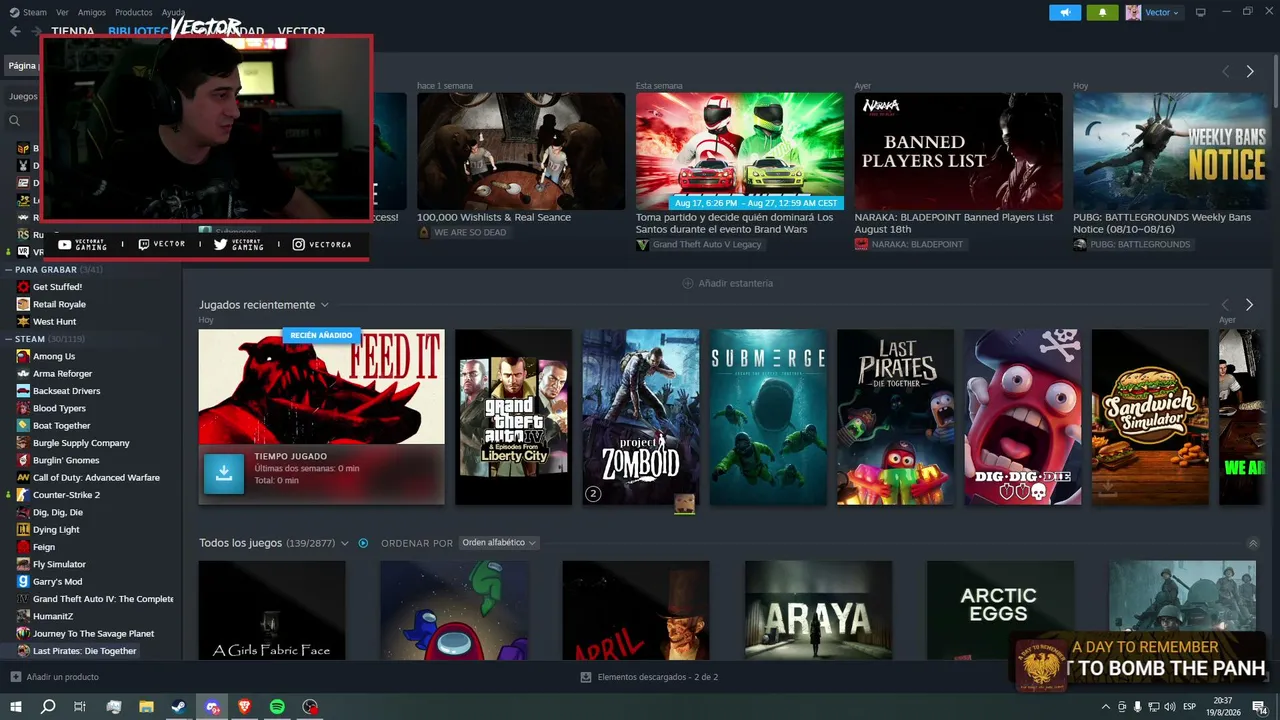Switch to the TIENDA tab
The width and height of the screenshot is (1280, 720).
tap(73, 31)
